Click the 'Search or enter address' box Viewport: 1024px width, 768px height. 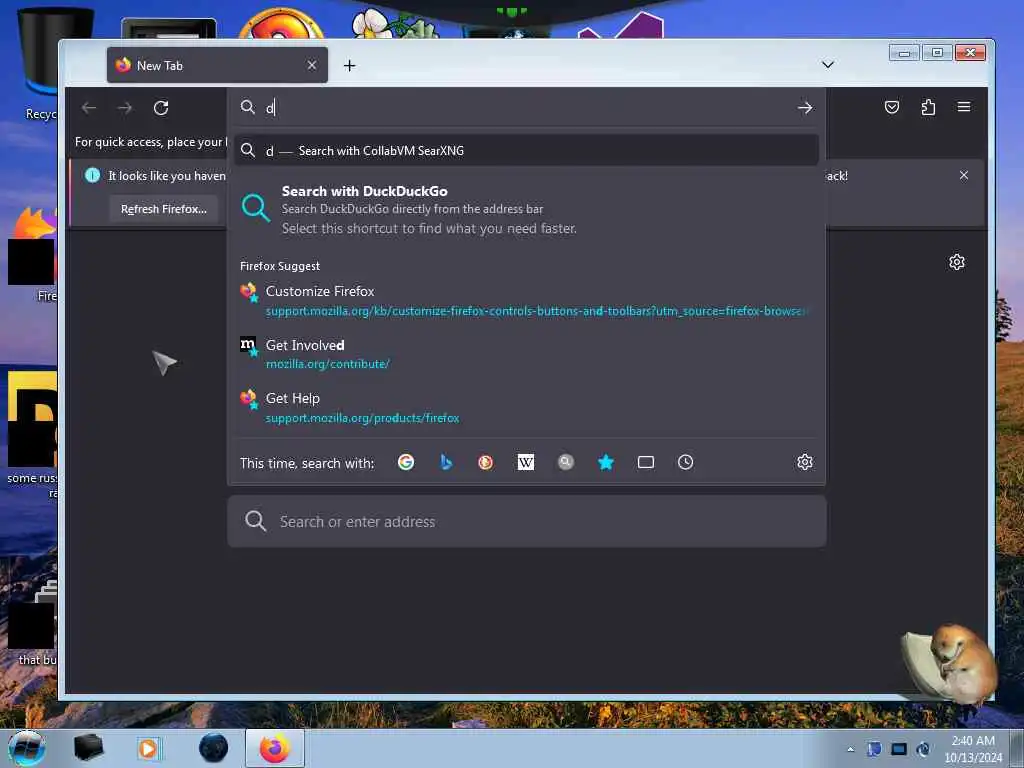tap(526, 521)
